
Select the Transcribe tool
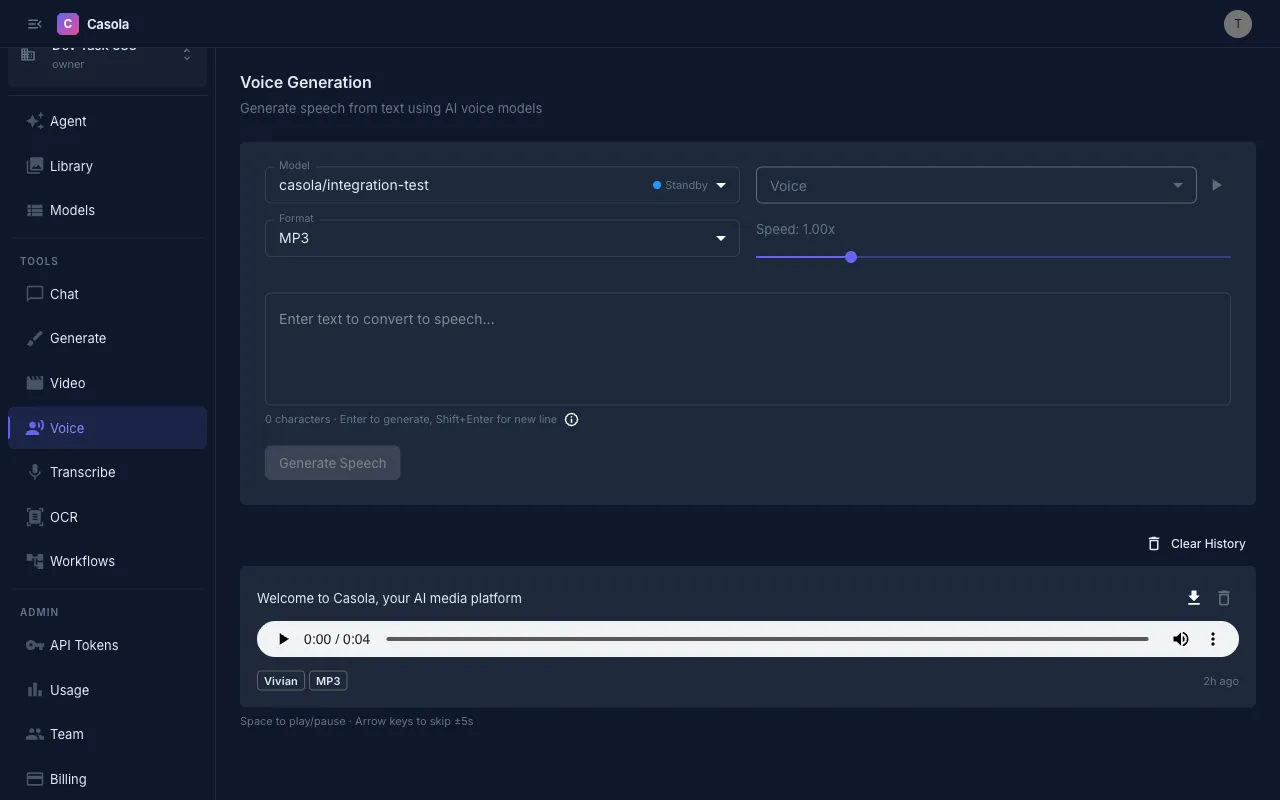click(x=83, y=471)
